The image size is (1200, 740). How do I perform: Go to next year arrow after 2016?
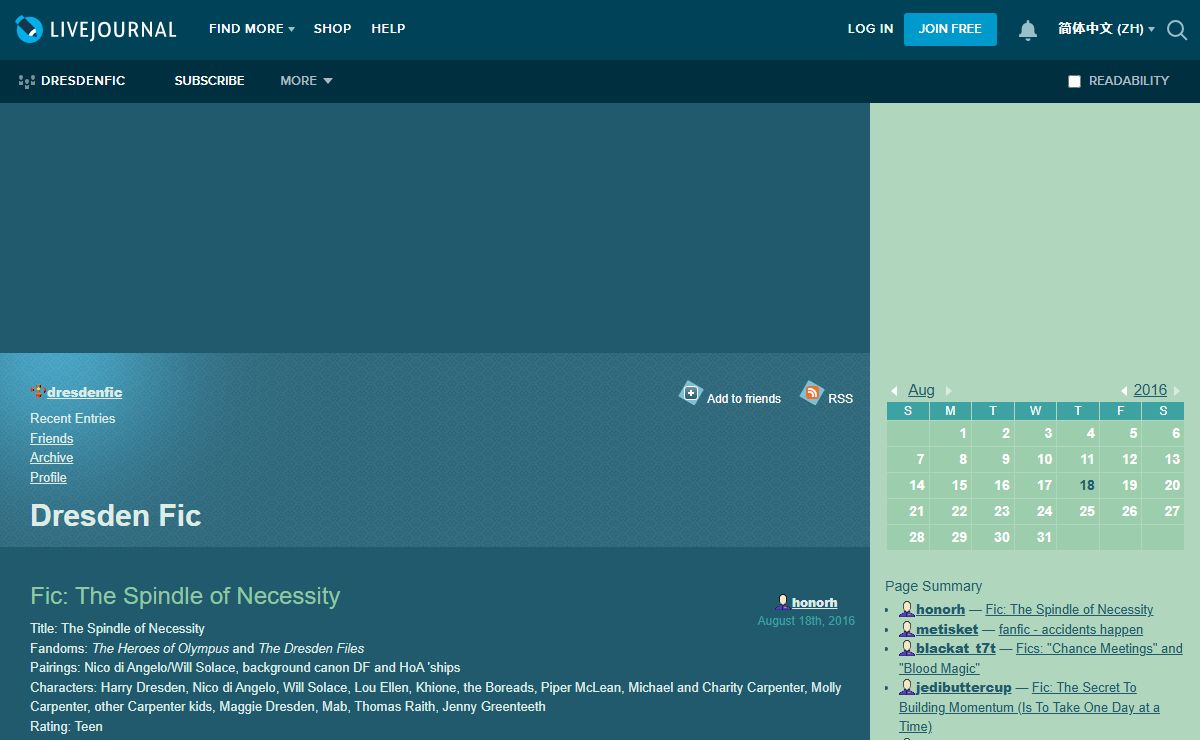tap(1177, 391)
